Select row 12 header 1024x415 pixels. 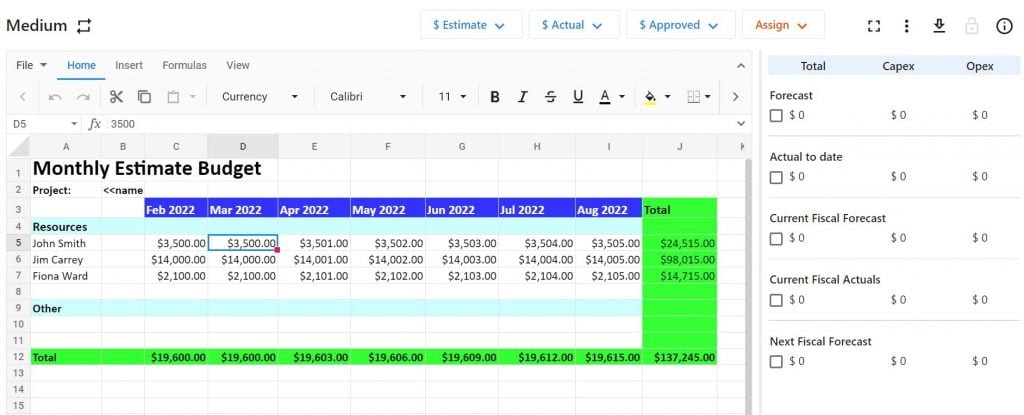(x=18, y=357)
